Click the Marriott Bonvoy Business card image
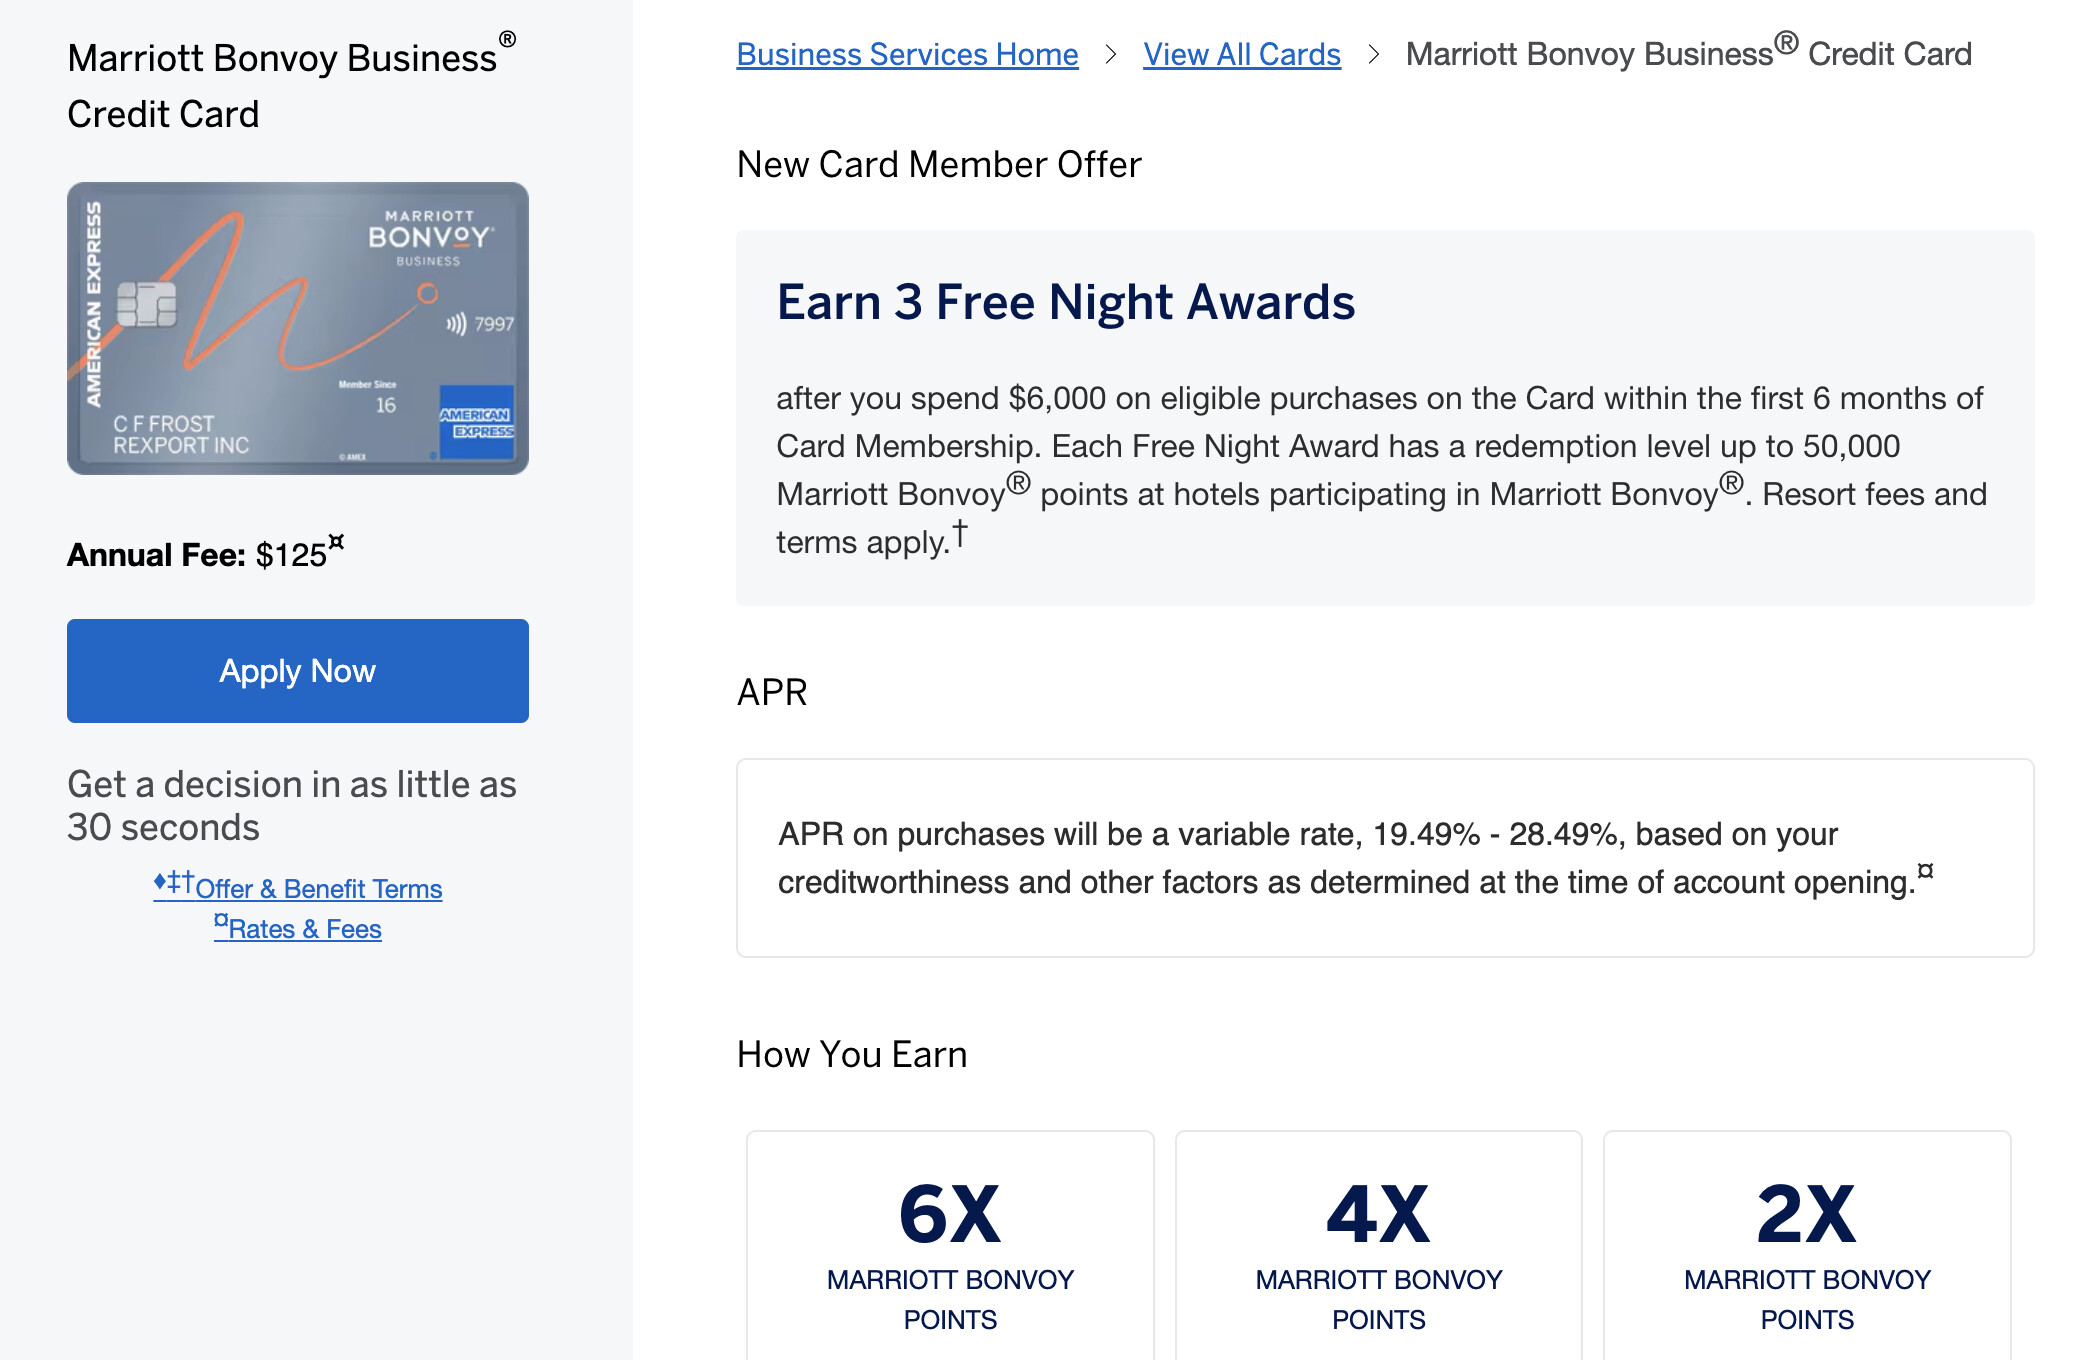Viewport: 2092px width, 1360px height. click(298, 328)
